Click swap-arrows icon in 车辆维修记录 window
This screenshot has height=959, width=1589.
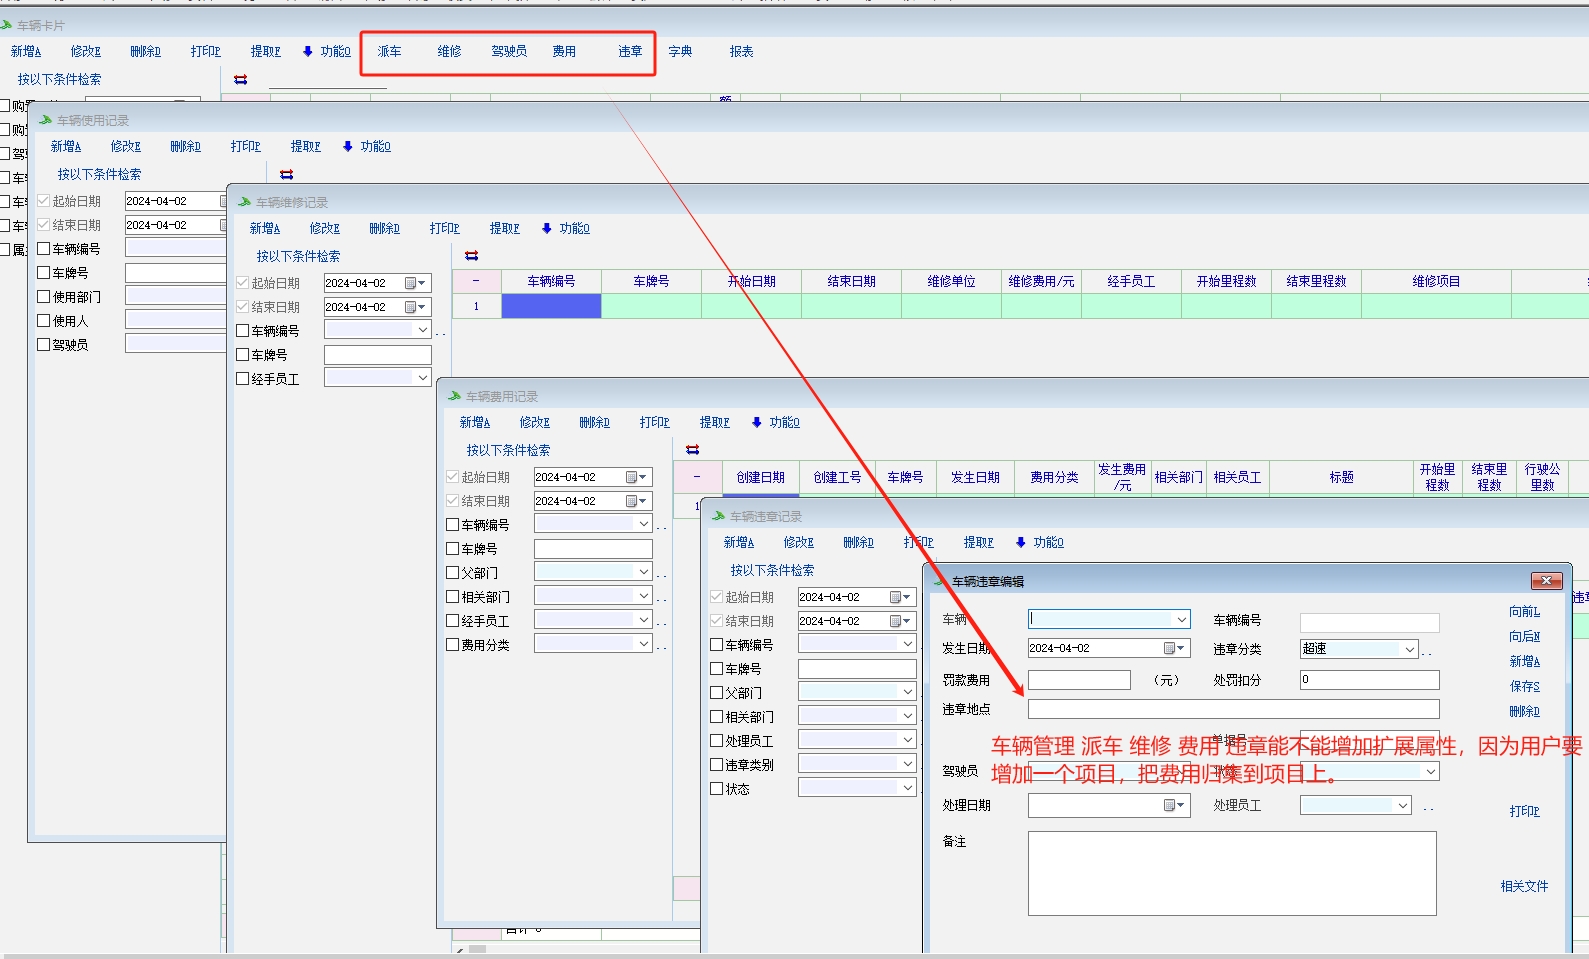pos(472,256)
